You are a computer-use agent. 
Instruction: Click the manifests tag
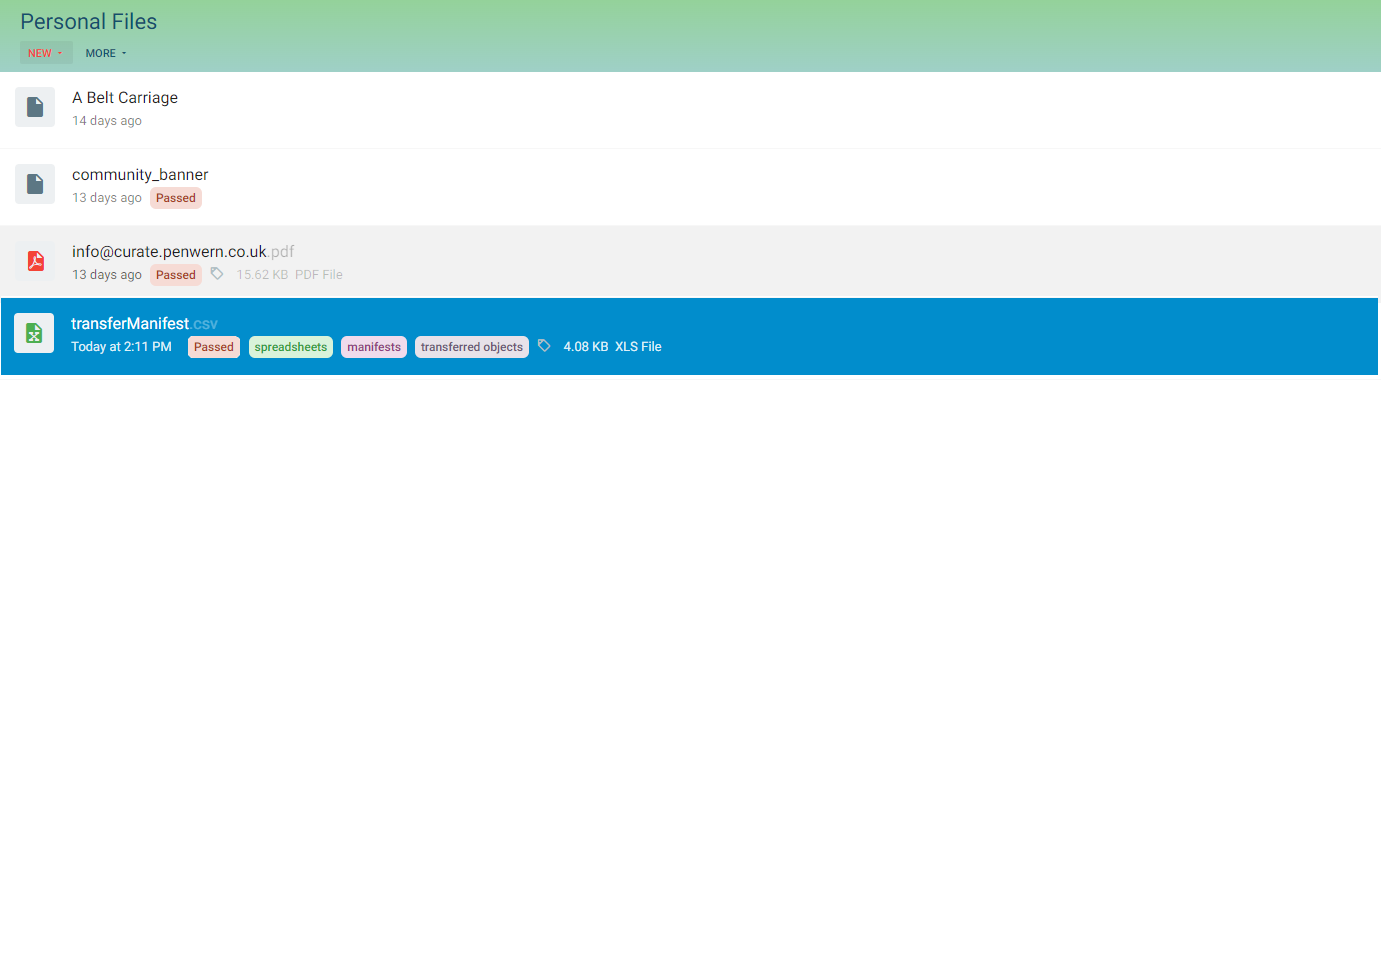click(374, 347)
